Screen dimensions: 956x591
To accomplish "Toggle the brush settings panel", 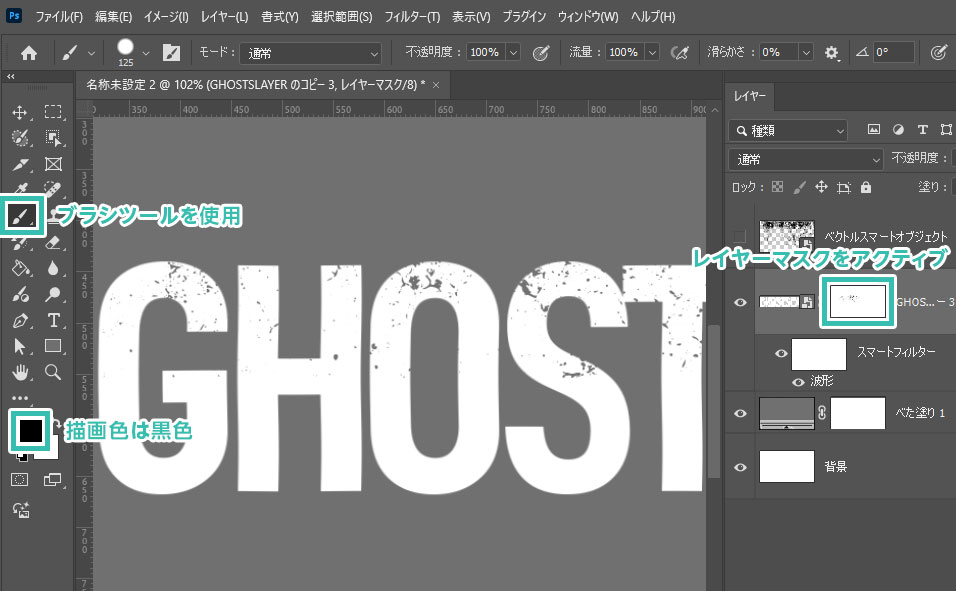I will pos(171,53).
